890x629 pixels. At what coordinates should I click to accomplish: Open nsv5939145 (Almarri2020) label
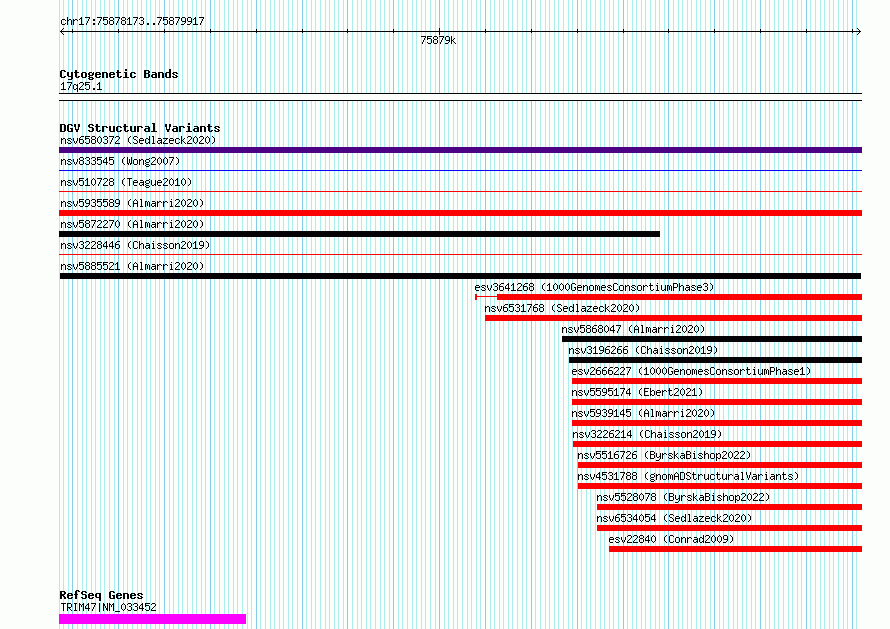[x=643, y=413]
